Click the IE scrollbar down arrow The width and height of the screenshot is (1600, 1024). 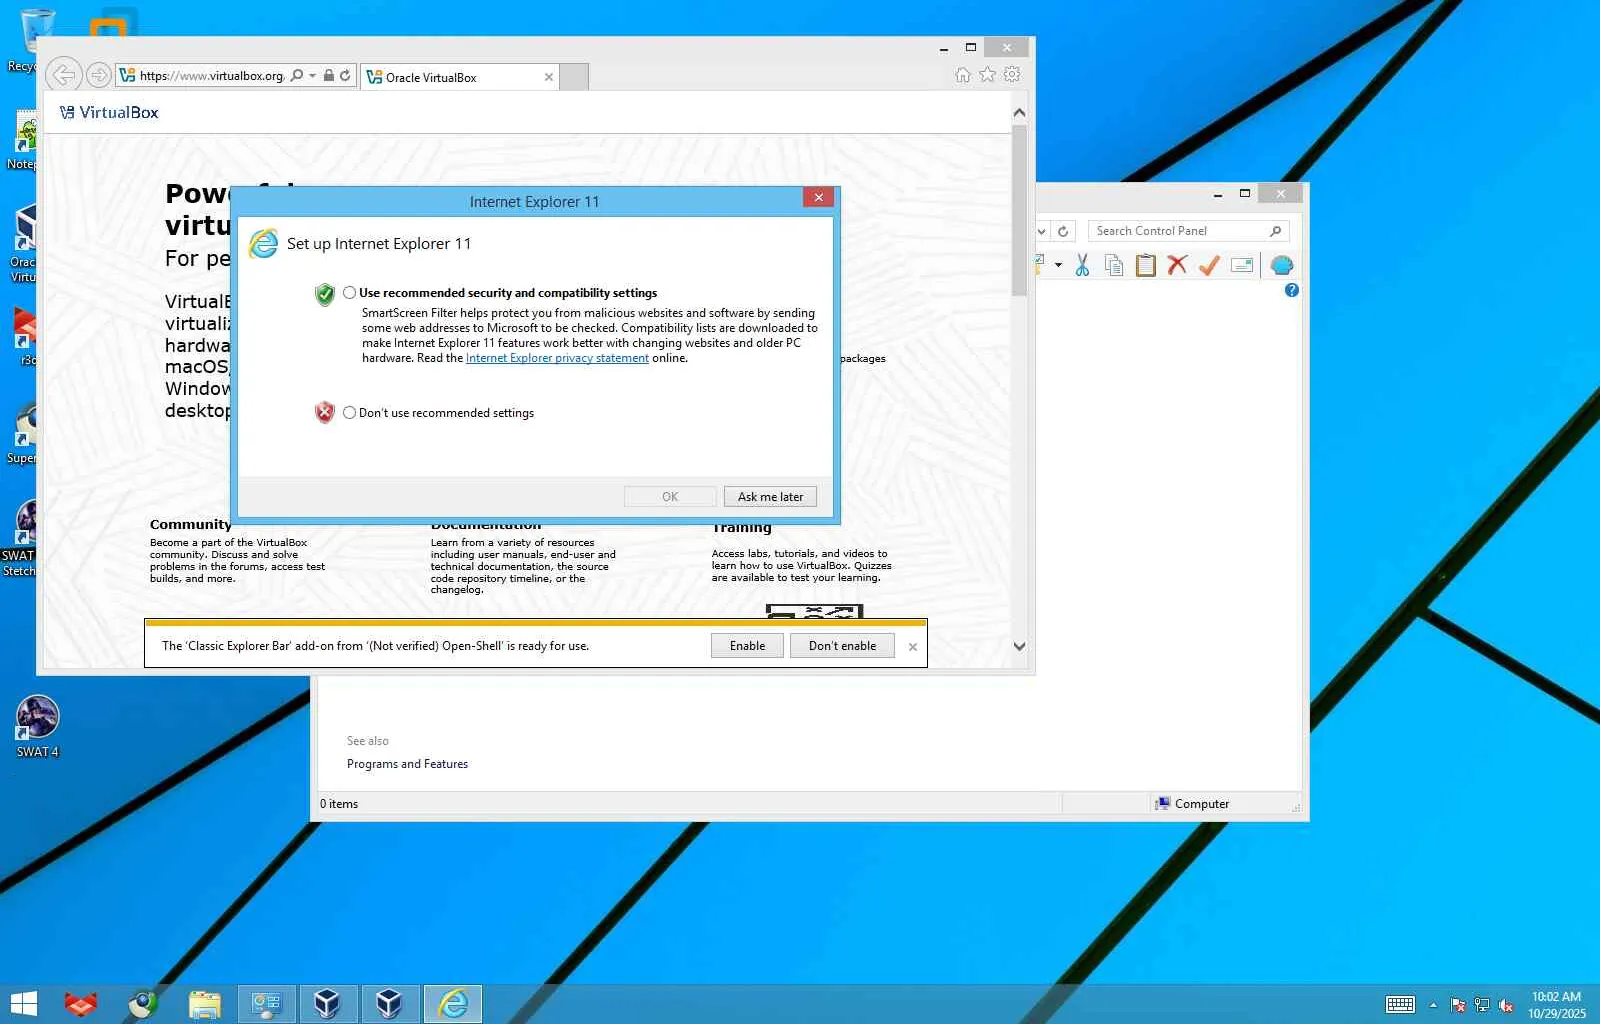tap(1019, 646)
